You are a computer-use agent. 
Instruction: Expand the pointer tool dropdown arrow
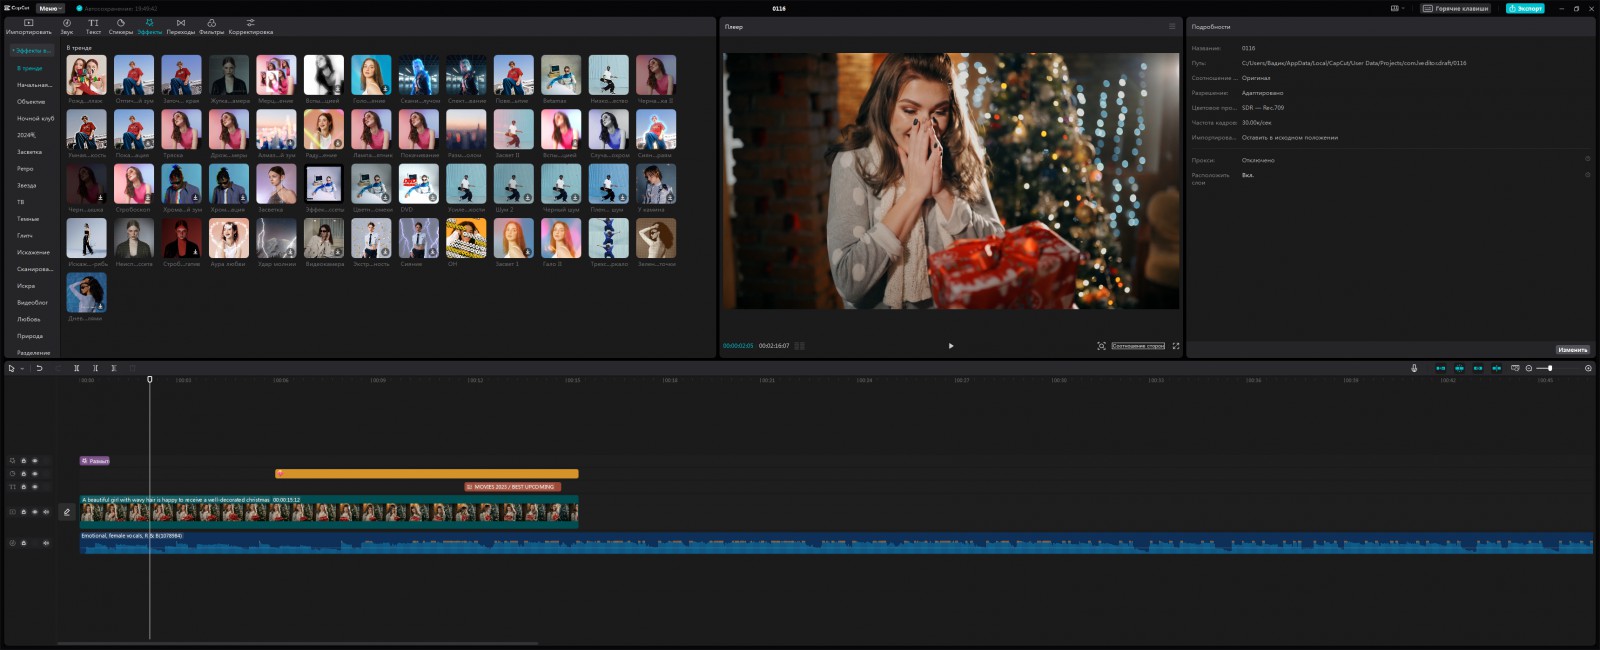[x=22, y=369]
